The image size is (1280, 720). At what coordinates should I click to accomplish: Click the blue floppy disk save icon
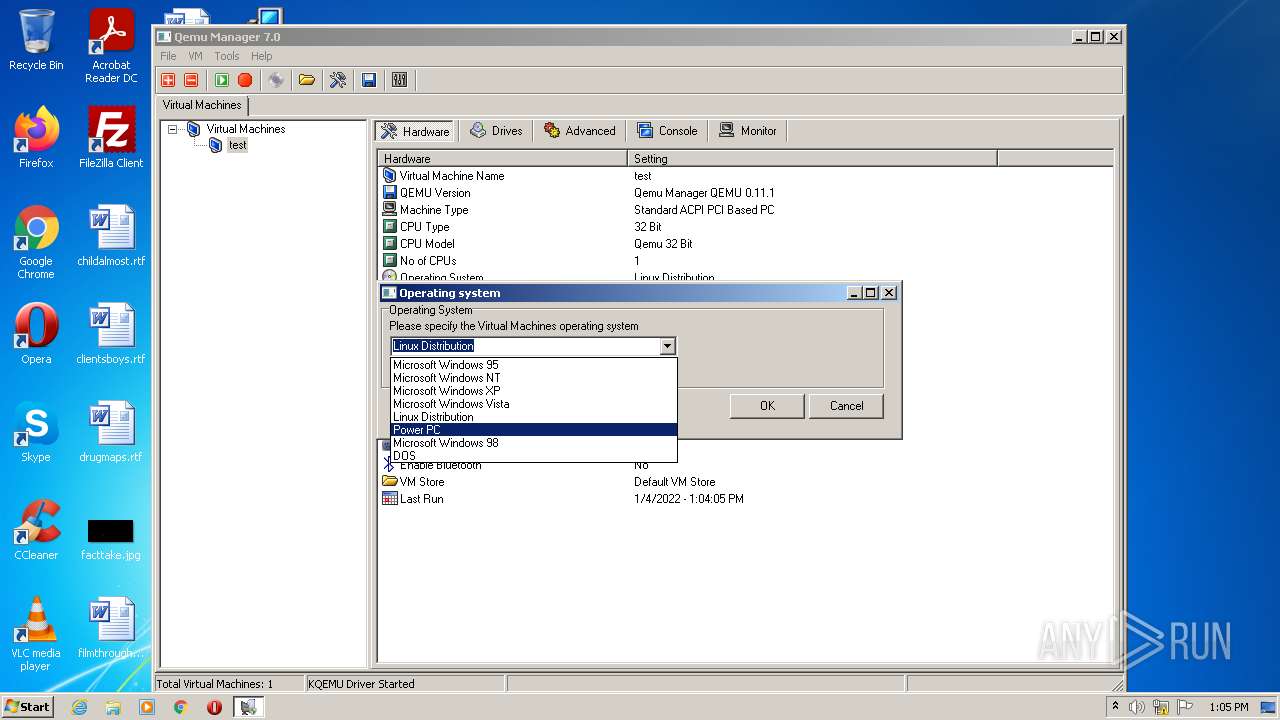coord(369,80)
